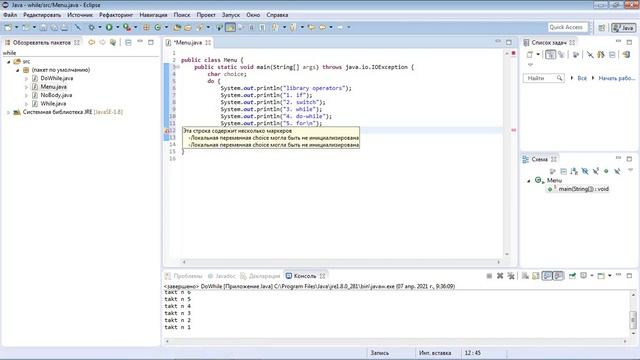Image resolution: width=640 pixels, height=360 pixels.
Task: Open the Run button dropdown arrow
Action: point(118,27)
